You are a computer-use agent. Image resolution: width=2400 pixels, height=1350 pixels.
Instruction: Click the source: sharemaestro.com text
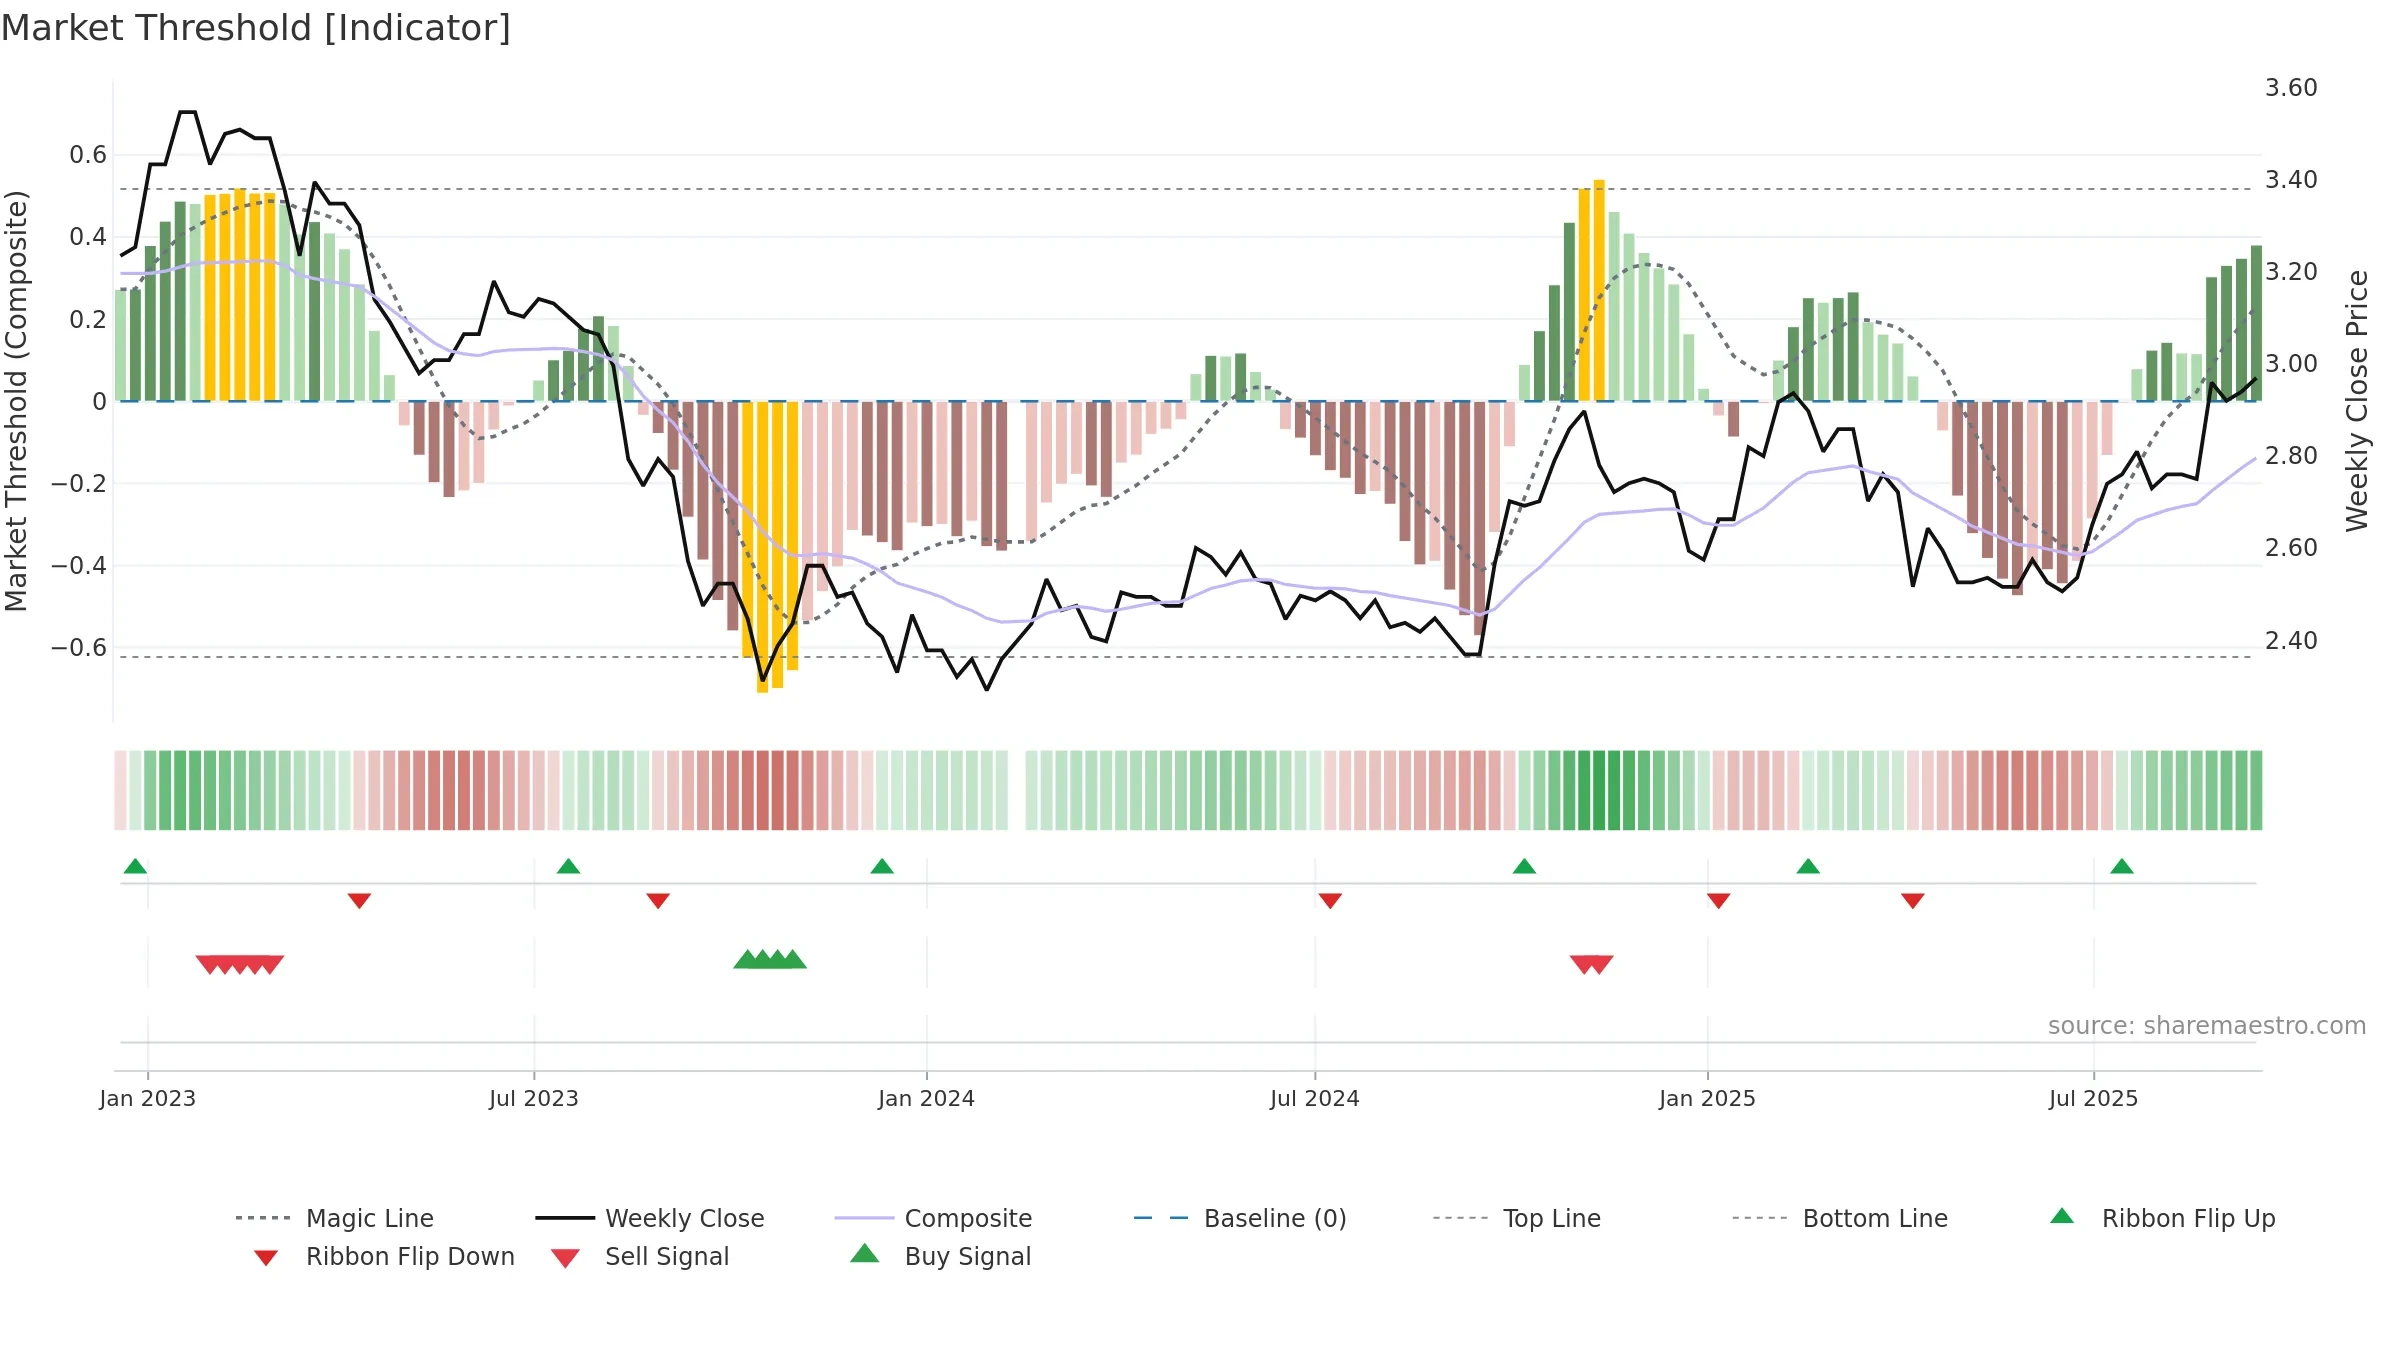(2207, 1026)
